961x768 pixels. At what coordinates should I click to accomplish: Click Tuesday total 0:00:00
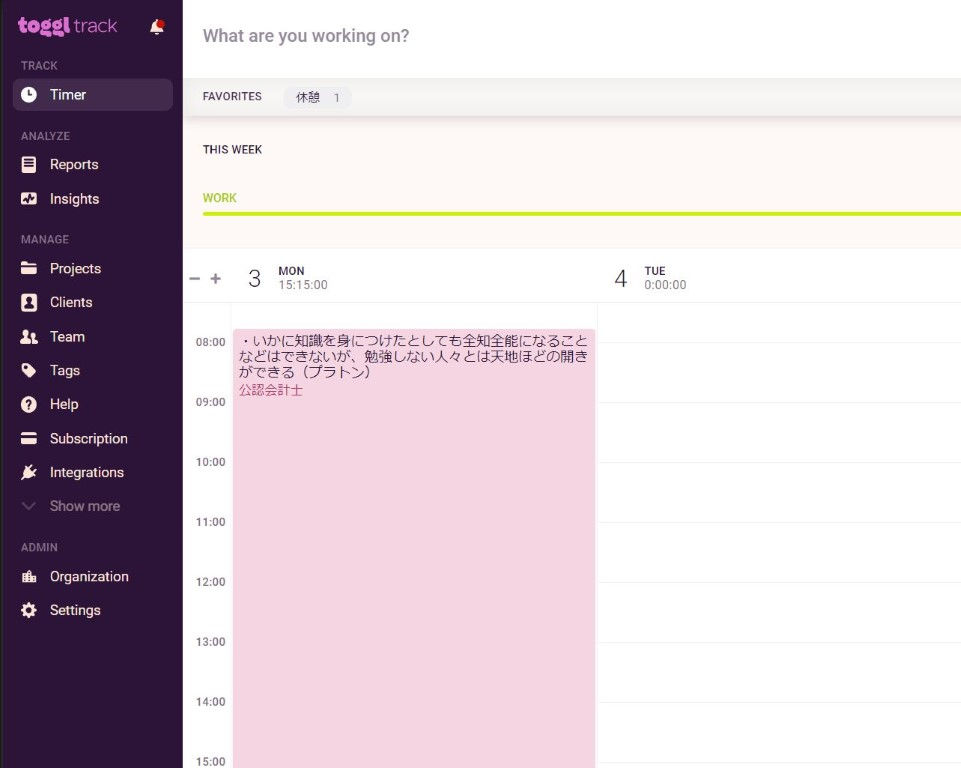tap(665, 285)
